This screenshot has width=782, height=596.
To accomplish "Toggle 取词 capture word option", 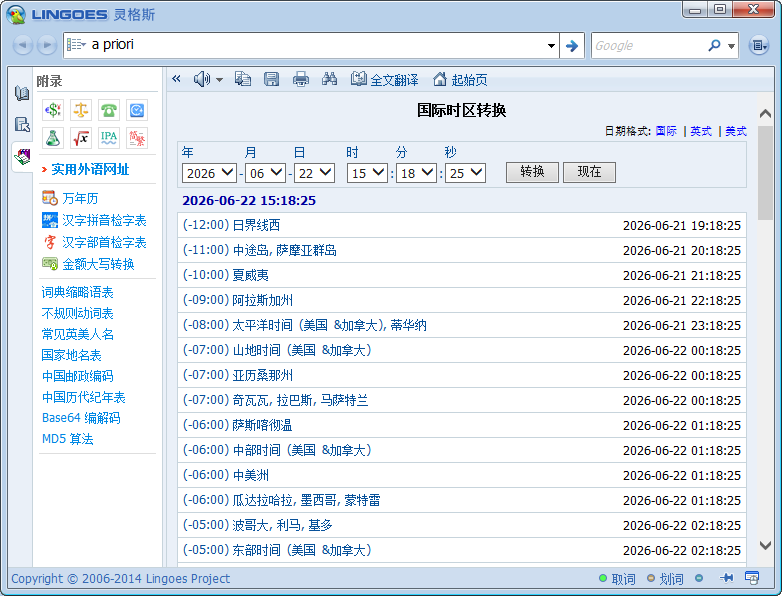I will coord(617,579).
